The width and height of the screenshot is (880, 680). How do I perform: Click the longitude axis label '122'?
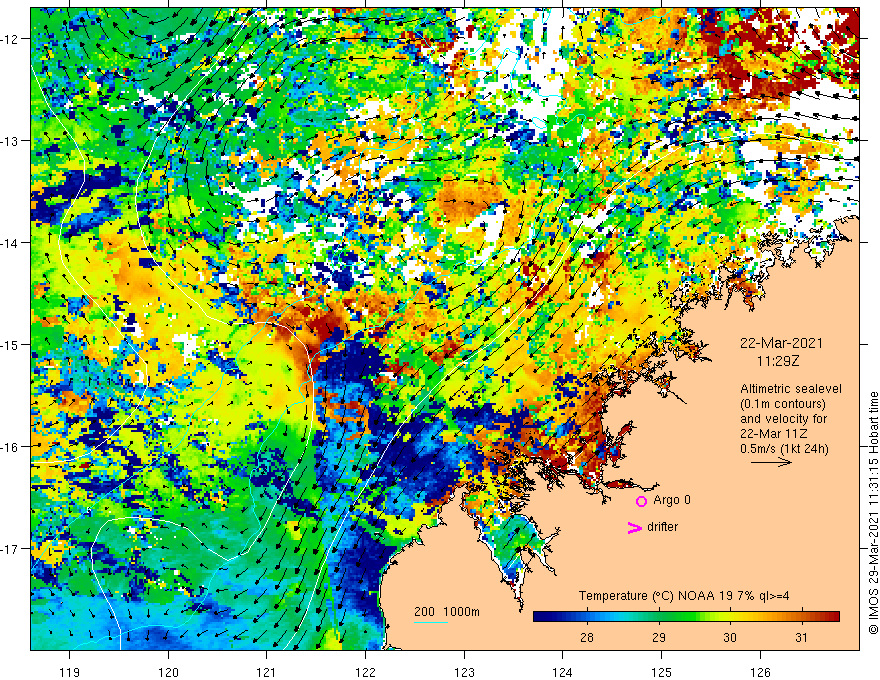[365, 672]
